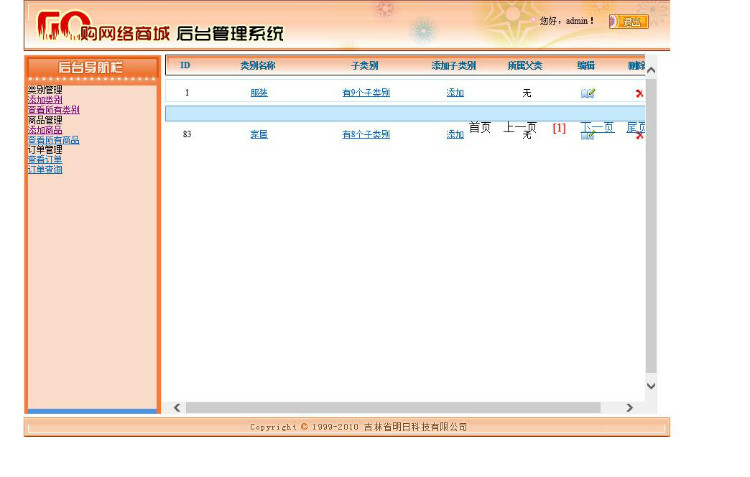
Task: Open the 添加类别 sidebar link
Action: [x=45, y=100]
